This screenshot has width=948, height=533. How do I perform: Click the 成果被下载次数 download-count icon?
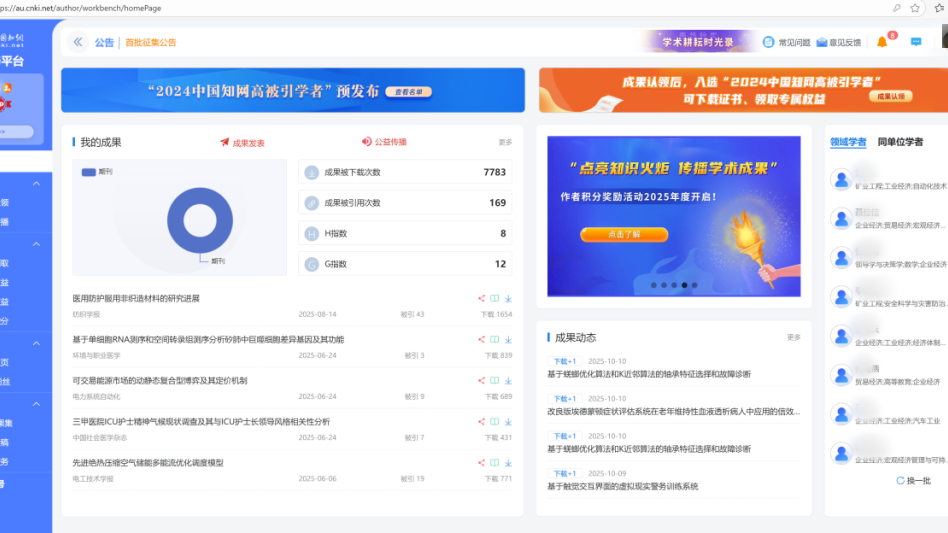pos(311,172)
